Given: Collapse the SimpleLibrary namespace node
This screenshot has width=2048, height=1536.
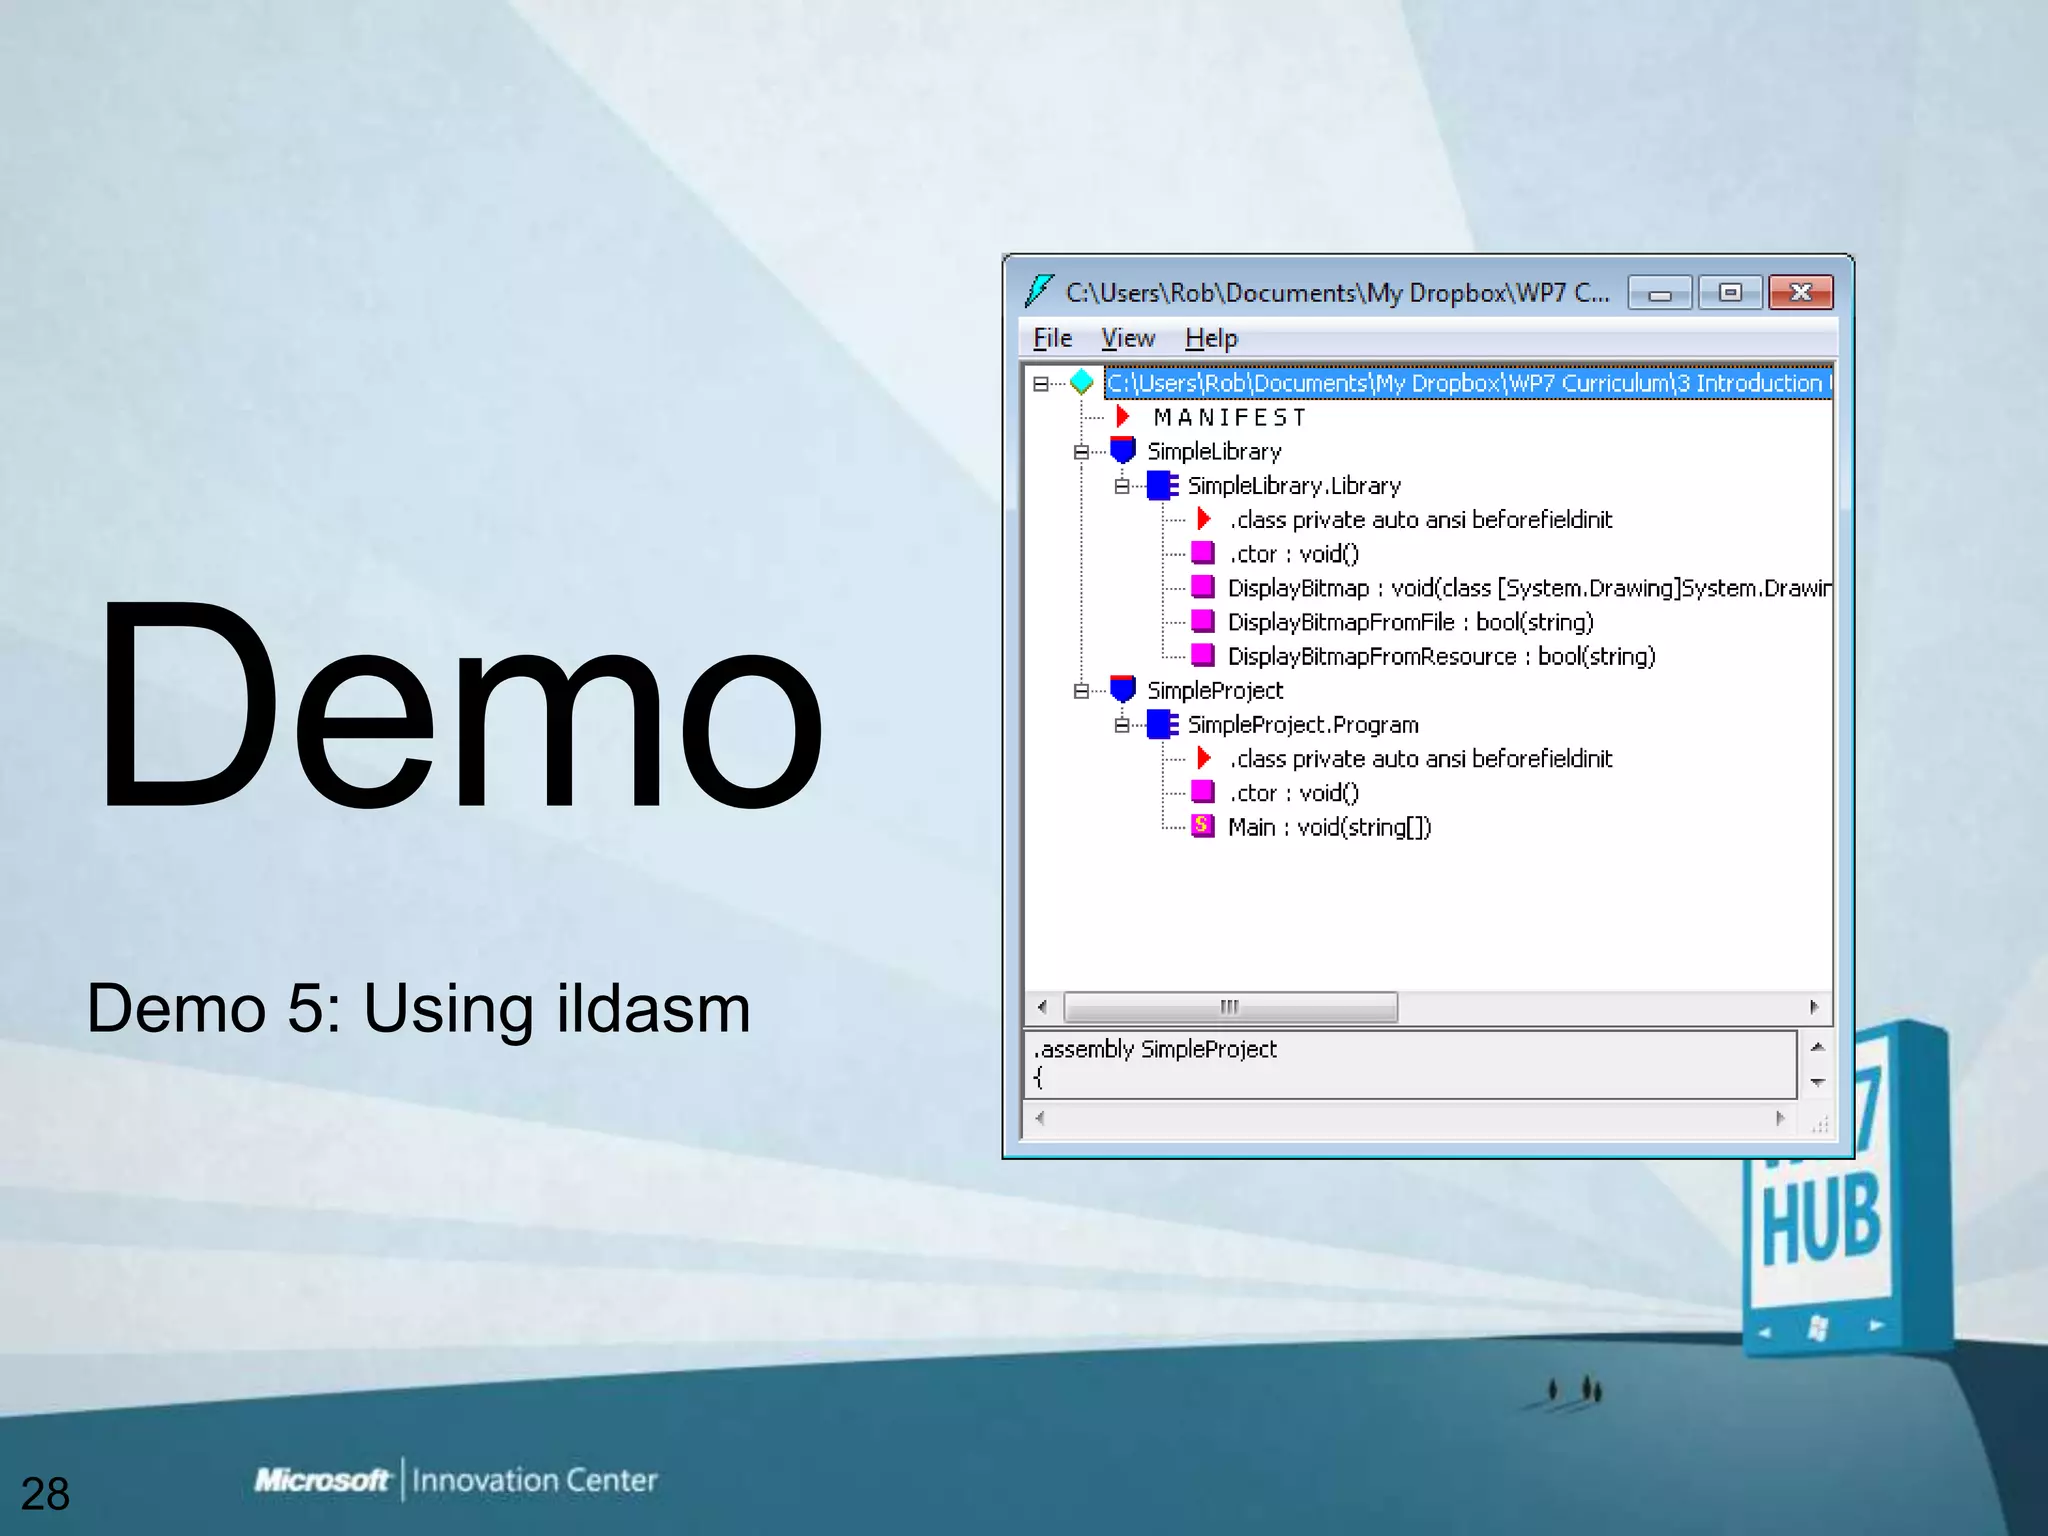Looking at the screenshot, I should (x=1081, y=452).
